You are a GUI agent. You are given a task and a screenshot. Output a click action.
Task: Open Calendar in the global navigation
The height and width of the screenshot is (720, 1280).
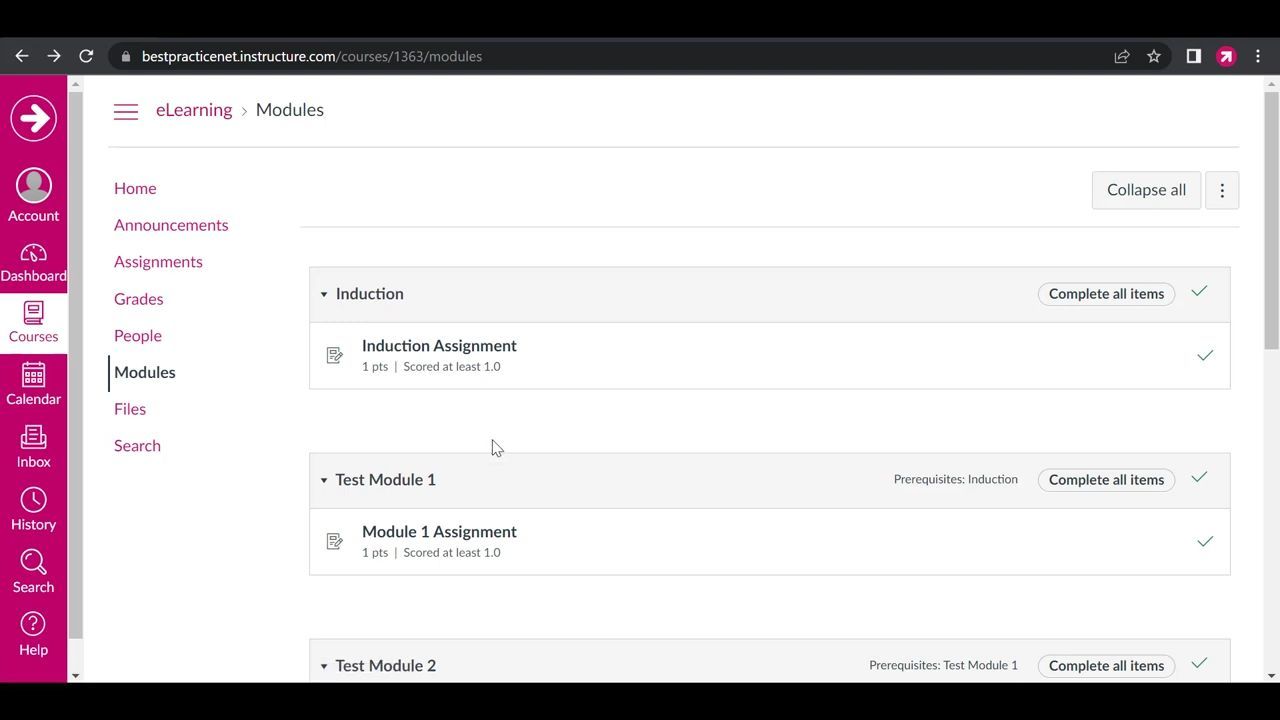point(33,375)
